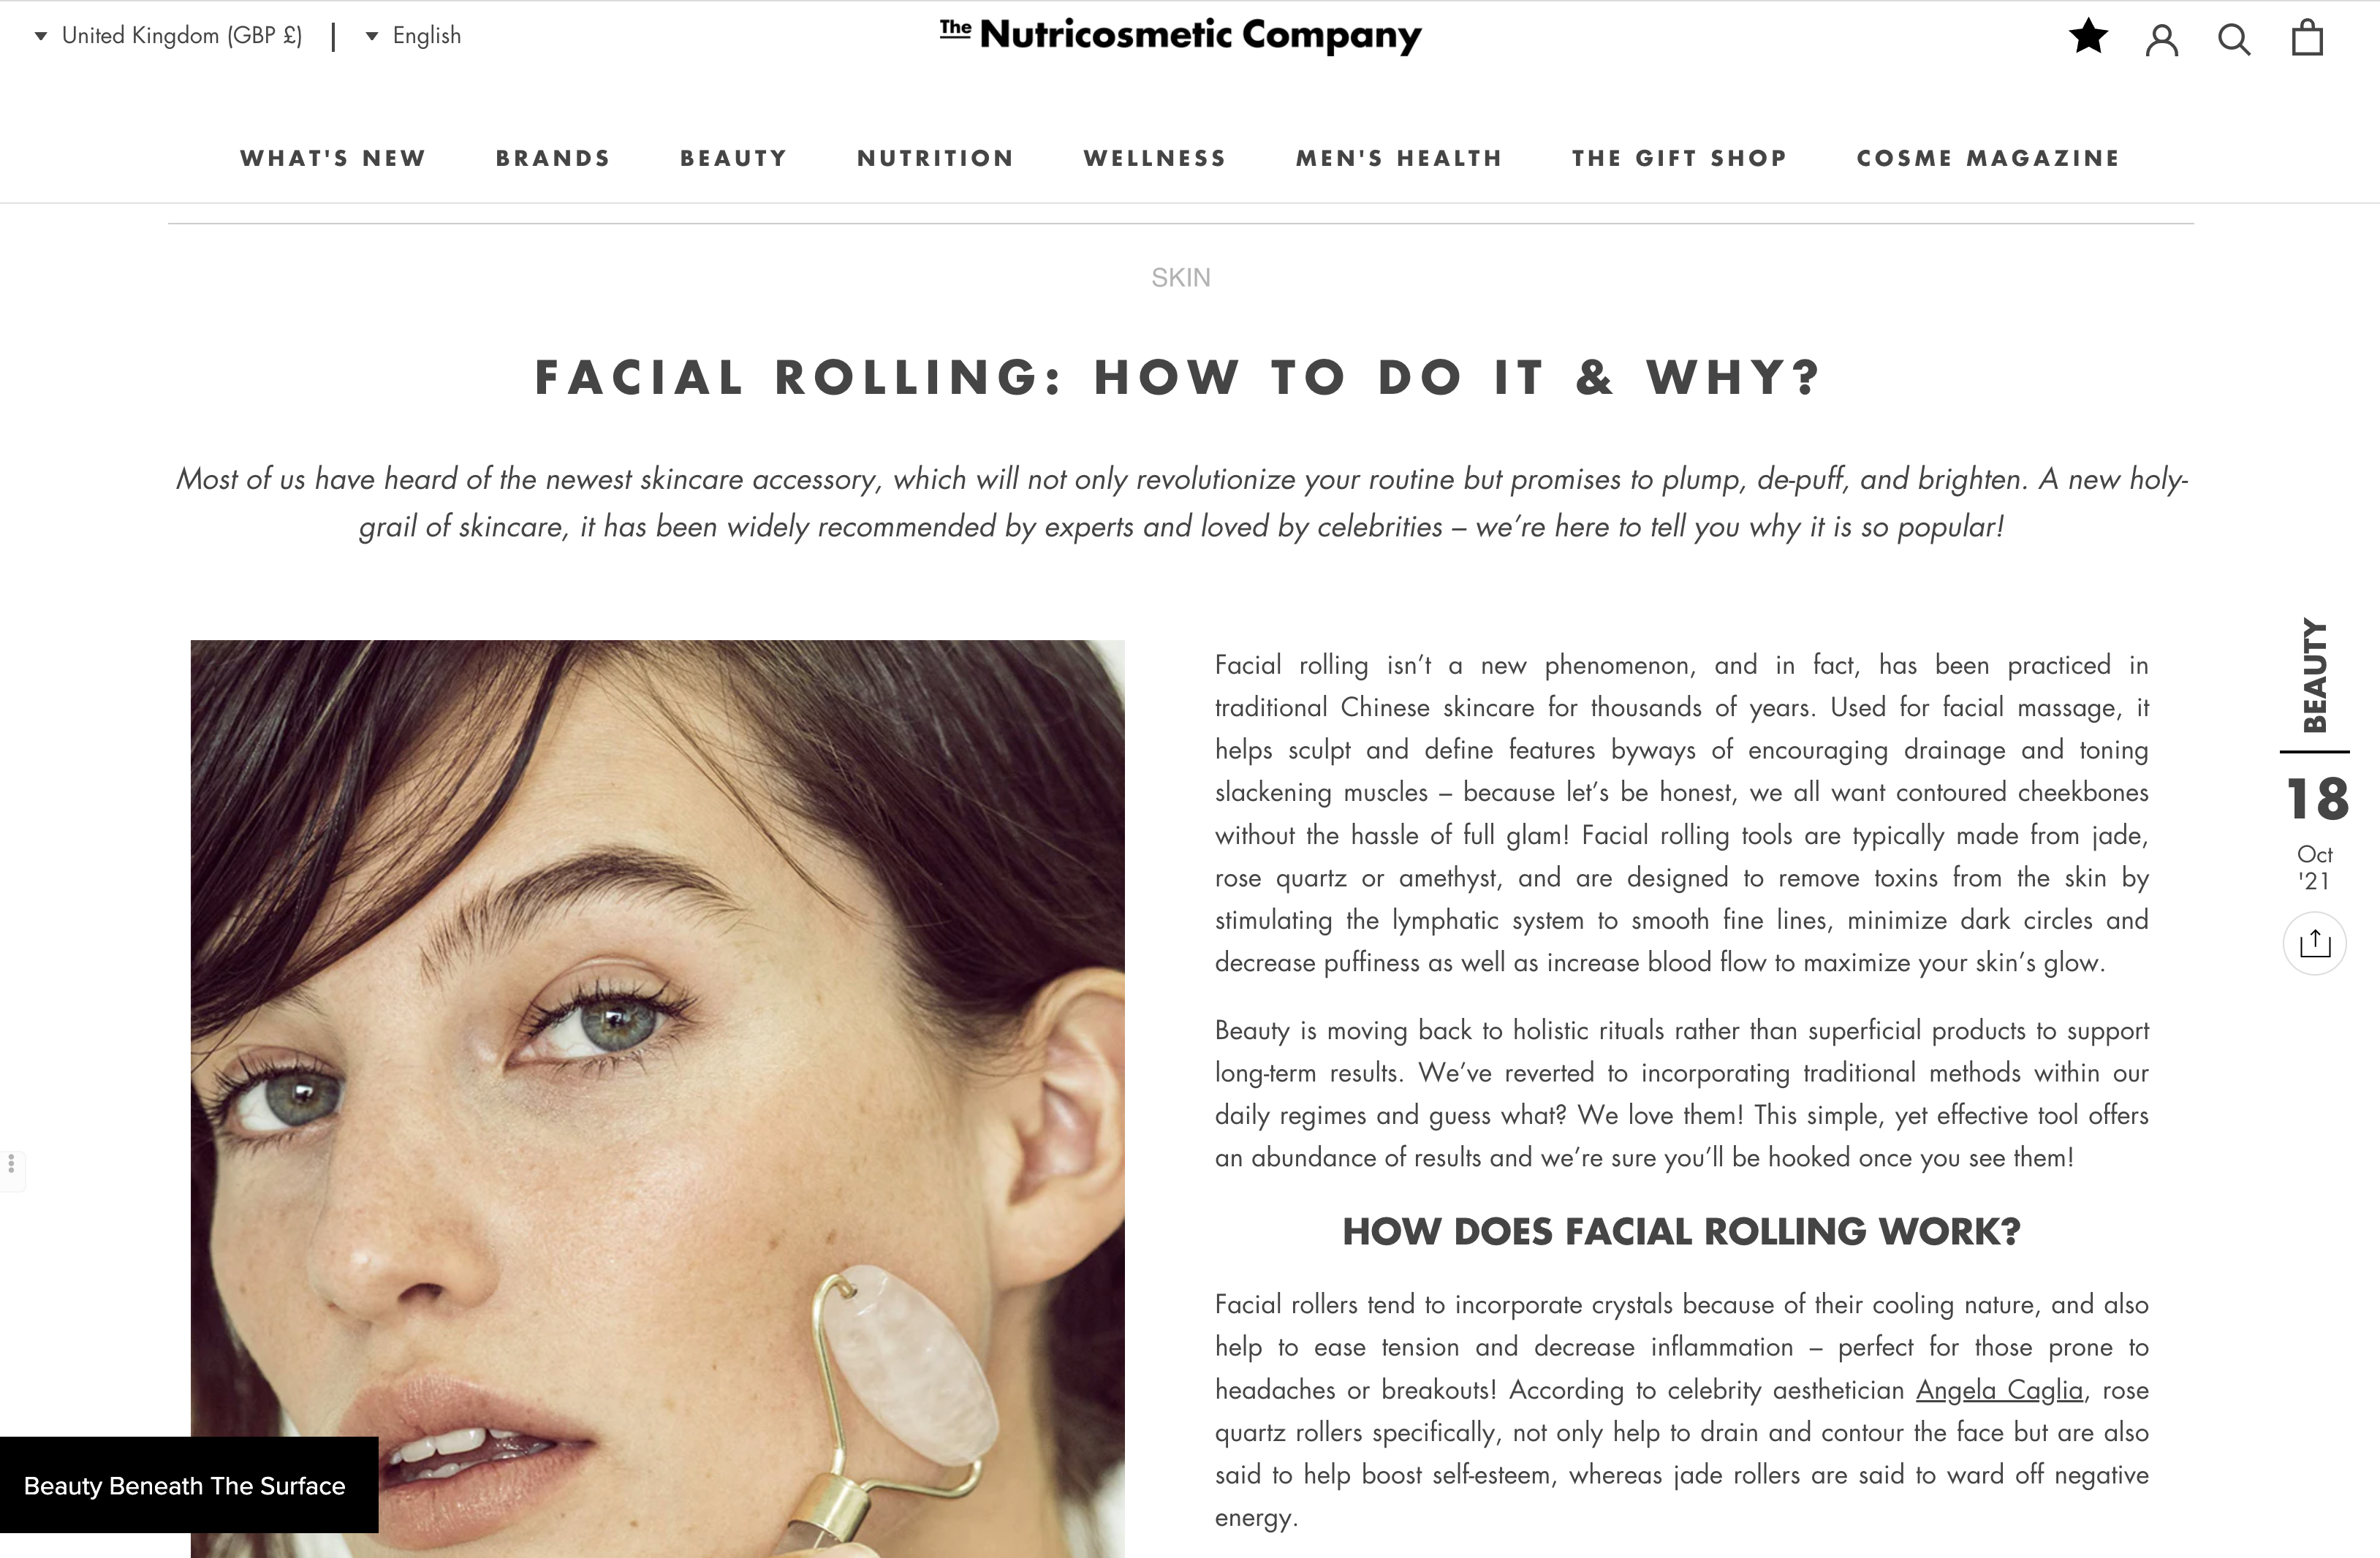The width and height of the screenshot is (2380, 1558).
Task: Open the star favourites icon
Action: (x=2088, y=37)
